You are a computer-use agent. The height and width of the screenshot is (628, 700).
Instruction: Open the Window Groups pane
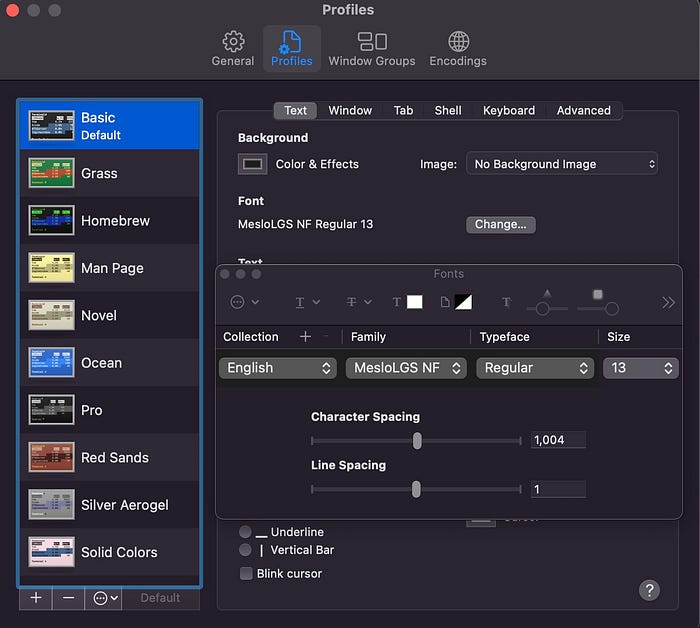coord(372,49)
